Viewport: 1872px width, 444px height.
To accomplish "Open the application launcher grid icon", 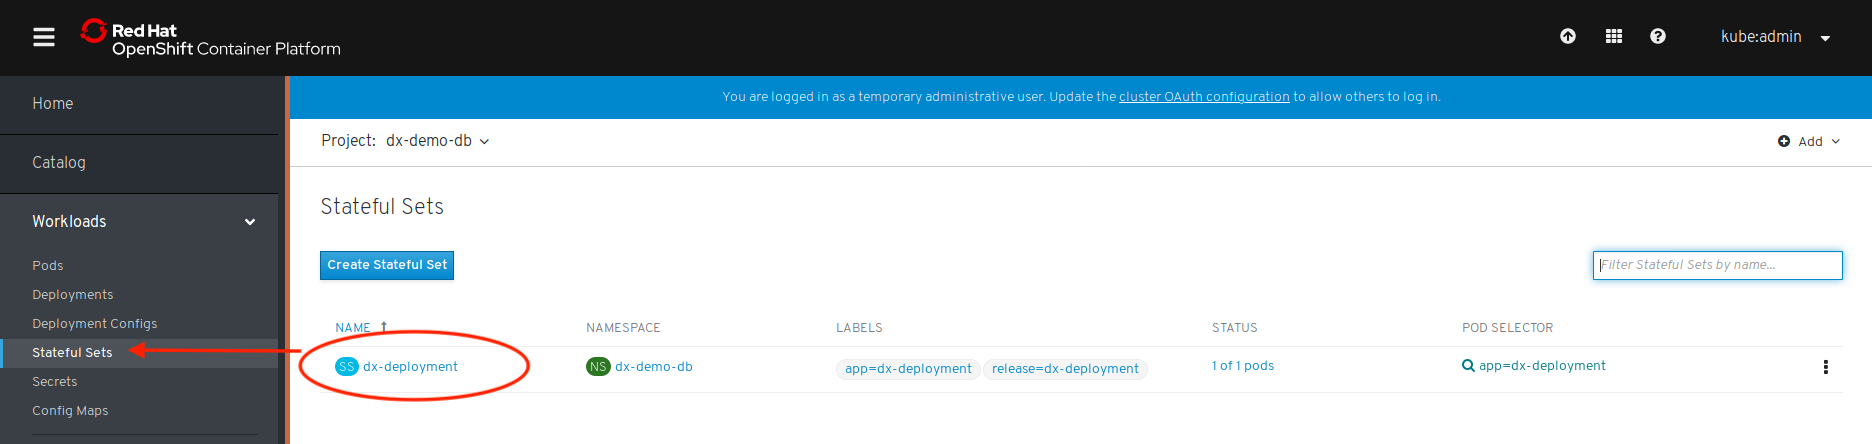I will click(x=1614, y=37).
